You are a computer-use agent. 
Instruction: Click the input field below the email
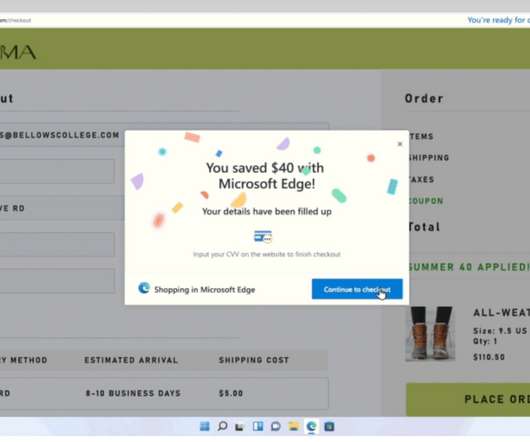pyautogui.click(x=57, y=171)
